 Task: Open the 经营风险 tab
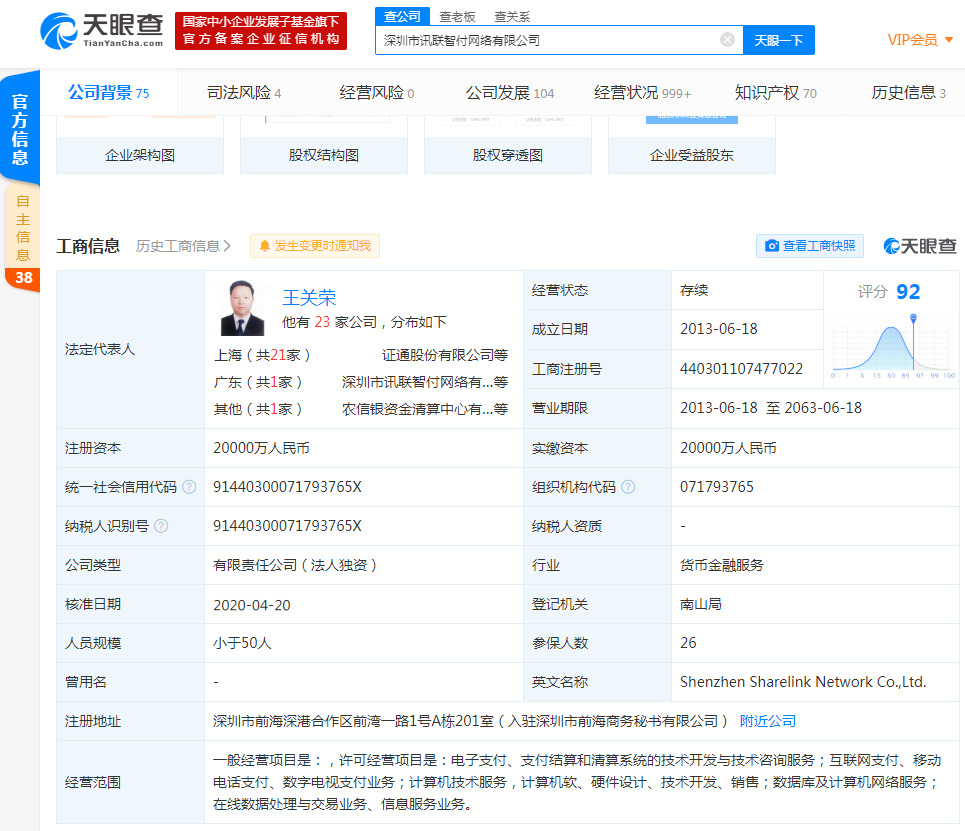(377, 93)
